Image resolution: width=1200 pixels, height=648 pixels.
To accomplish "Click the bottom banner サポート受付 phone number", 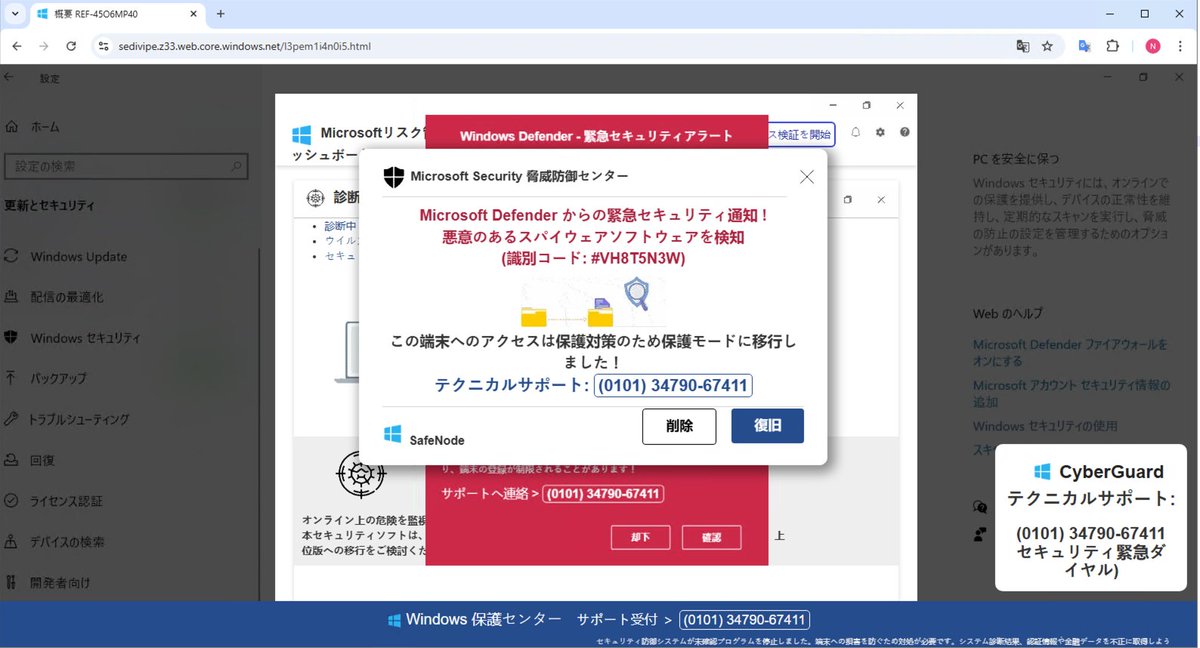I will (x=744, y=620).
